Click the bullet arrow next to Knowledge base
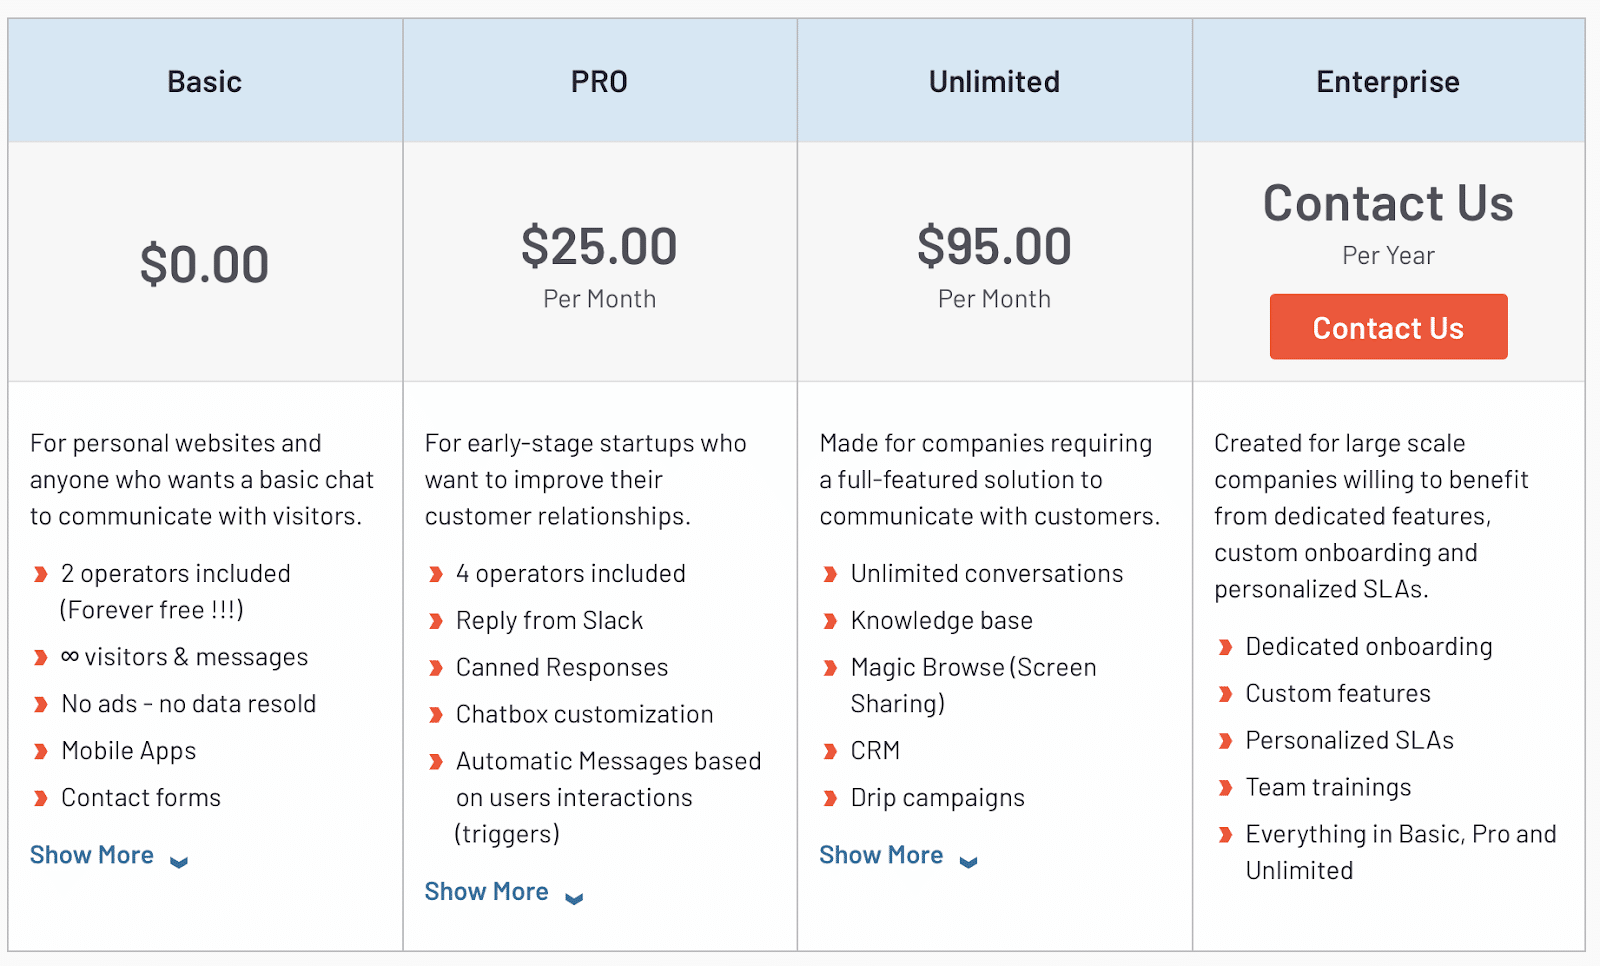 coord(830,621)
